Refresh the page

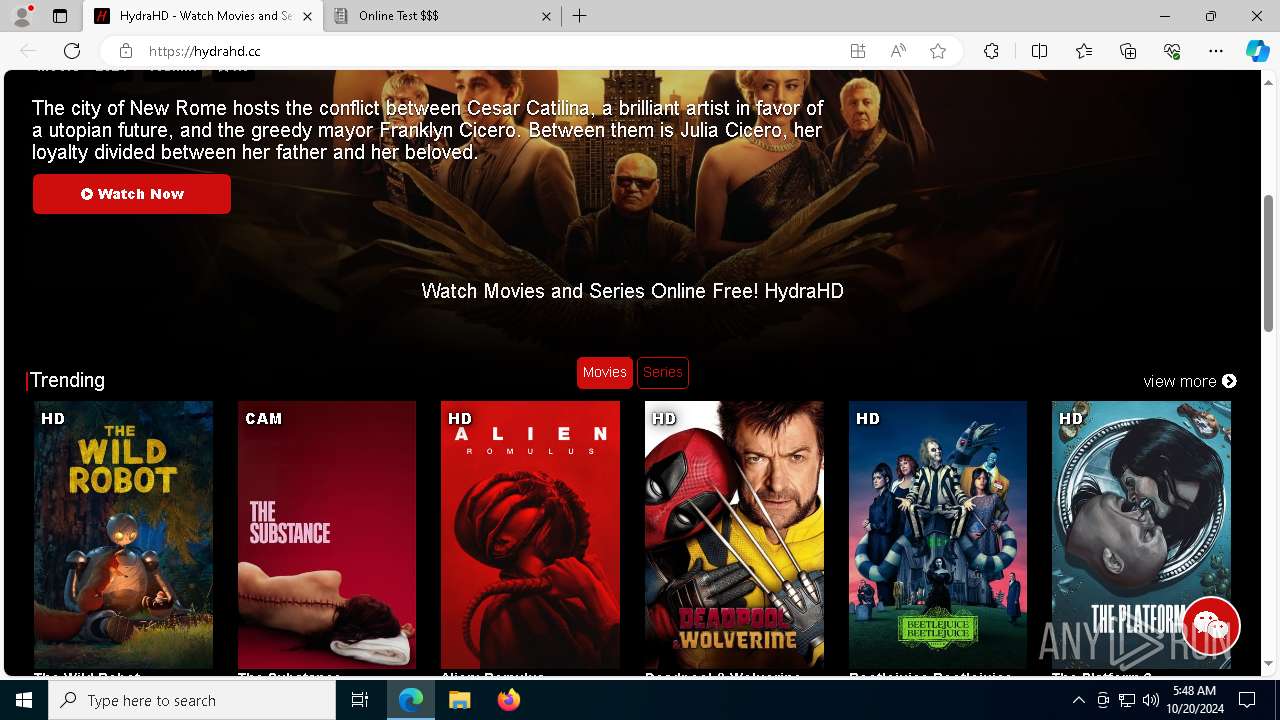[72, 51]
